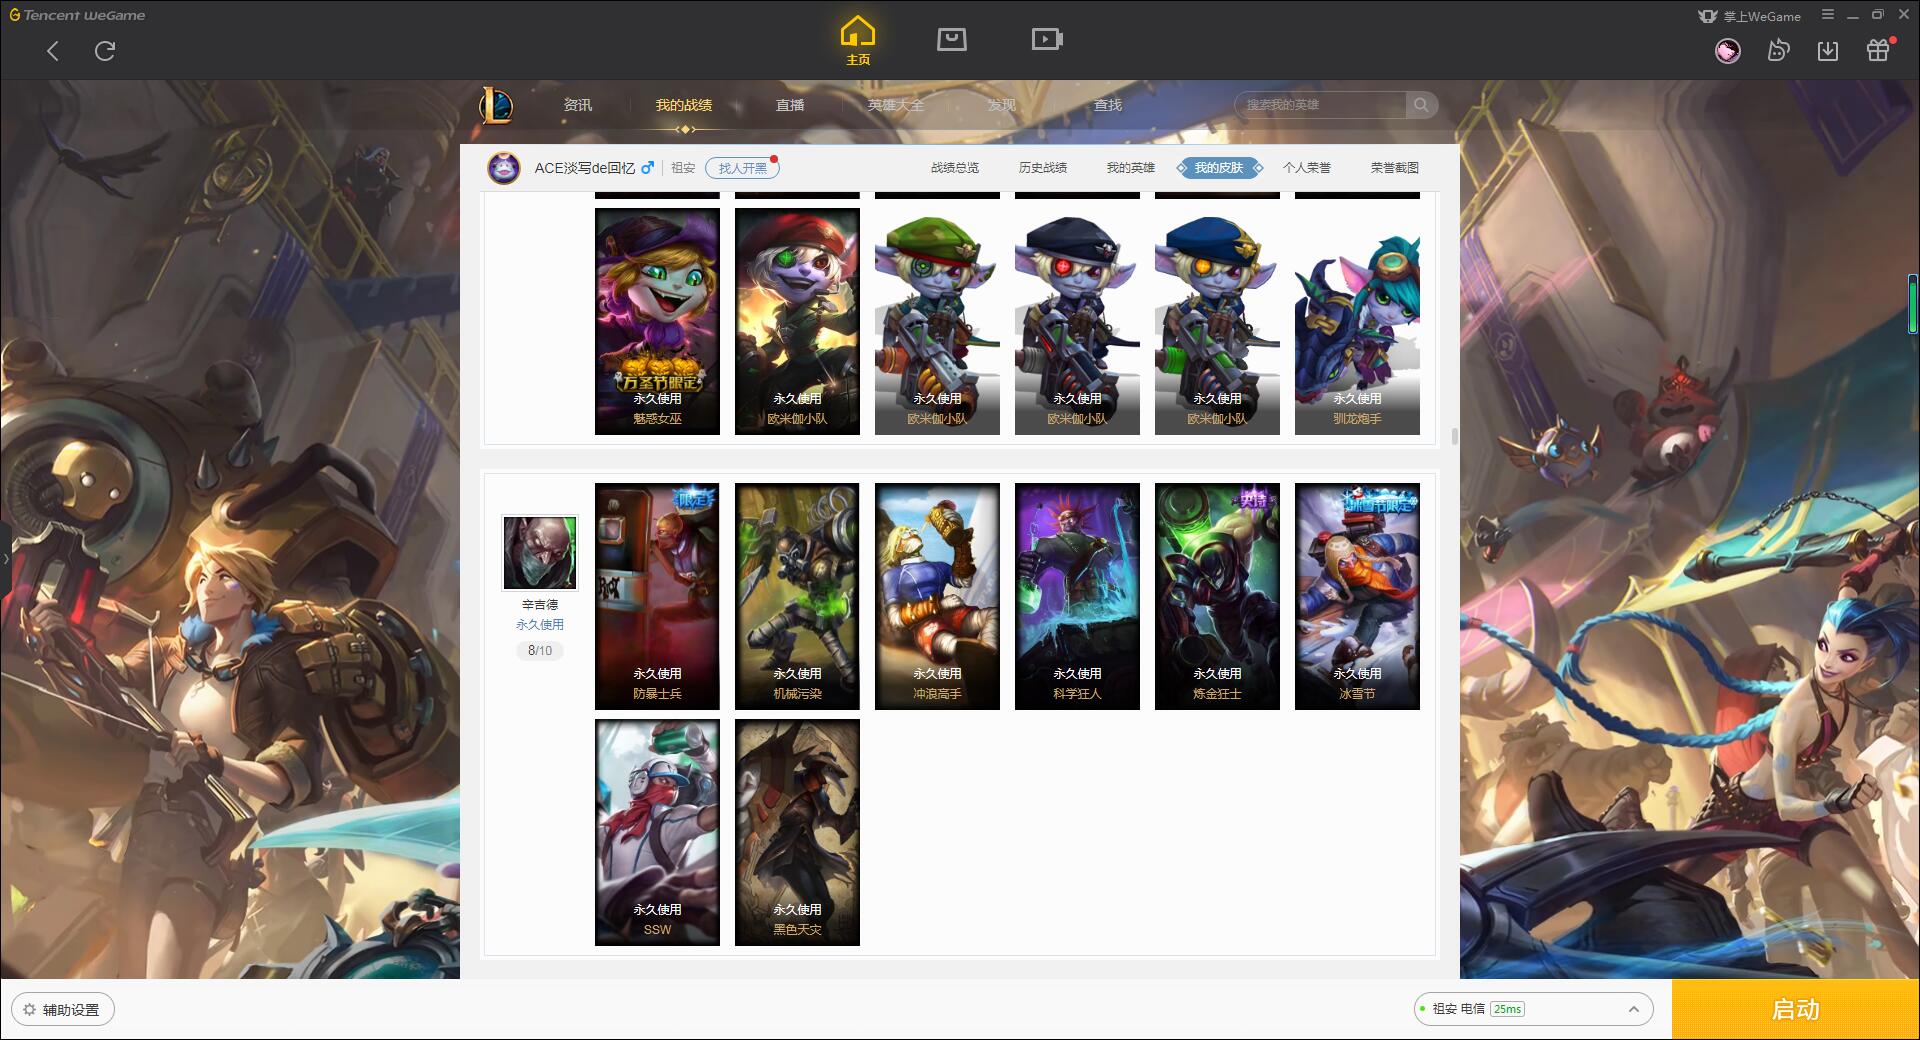
Task: Open the 直播 tab
Action: (790, 105)
